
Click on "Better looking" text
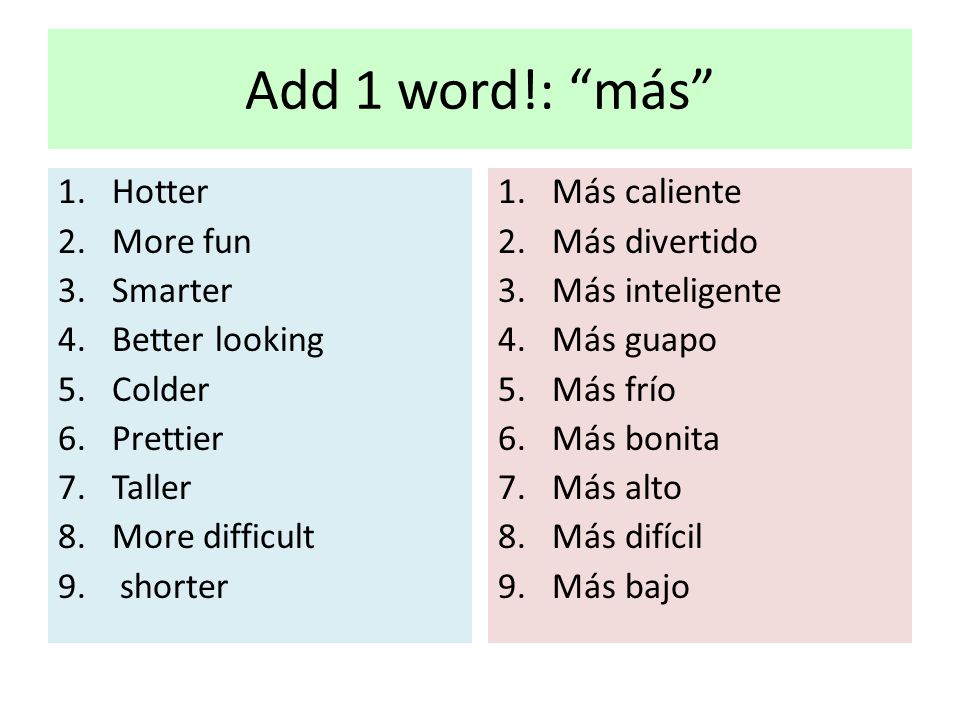(218, 341)
